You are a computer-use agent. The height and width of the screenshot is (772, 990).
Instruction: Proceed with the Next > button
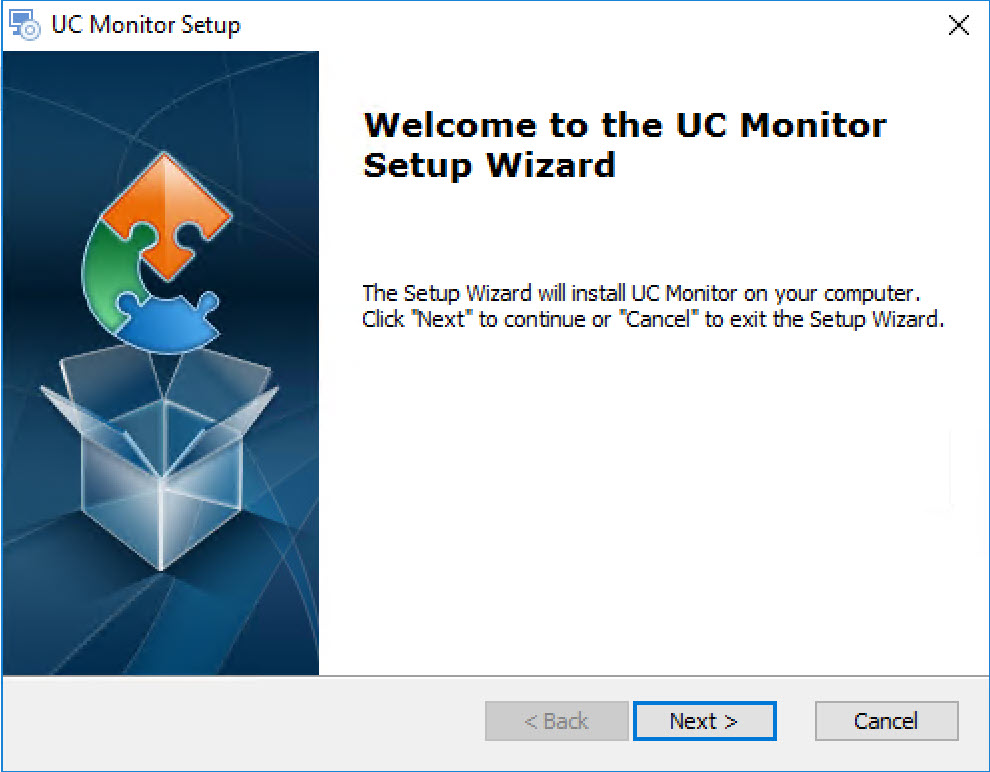click(x=705, y=720)
